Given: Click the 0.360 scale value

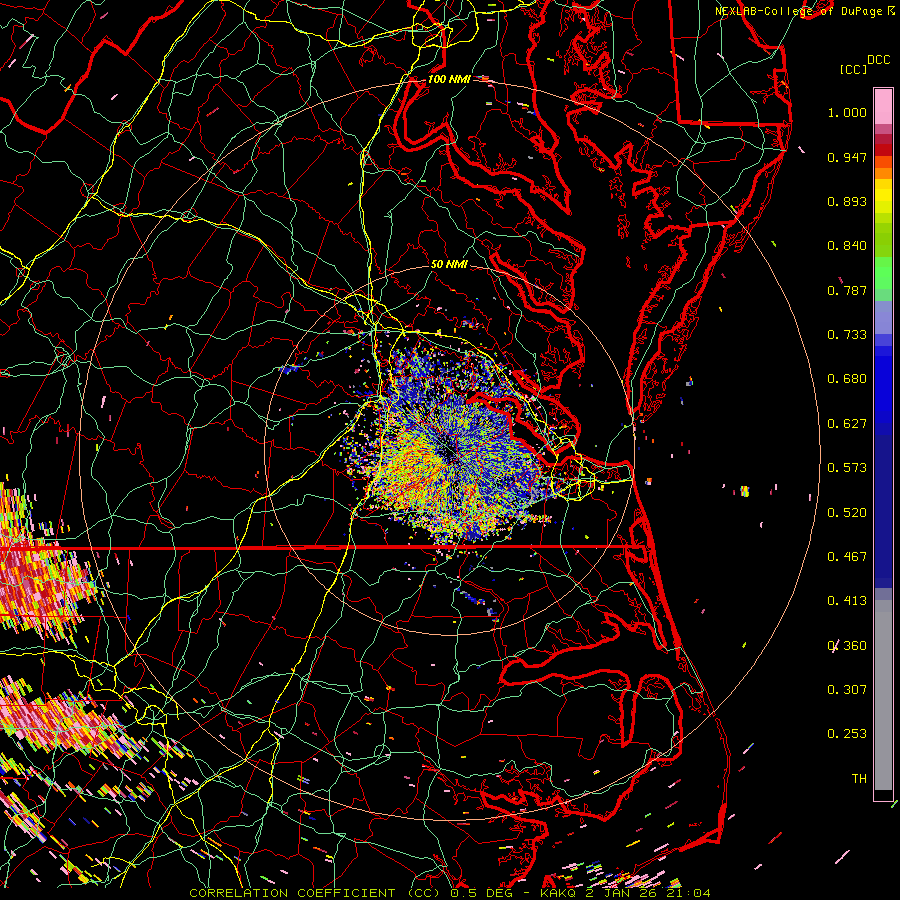Looking at the screenshot, I should [x=847, y=646].
